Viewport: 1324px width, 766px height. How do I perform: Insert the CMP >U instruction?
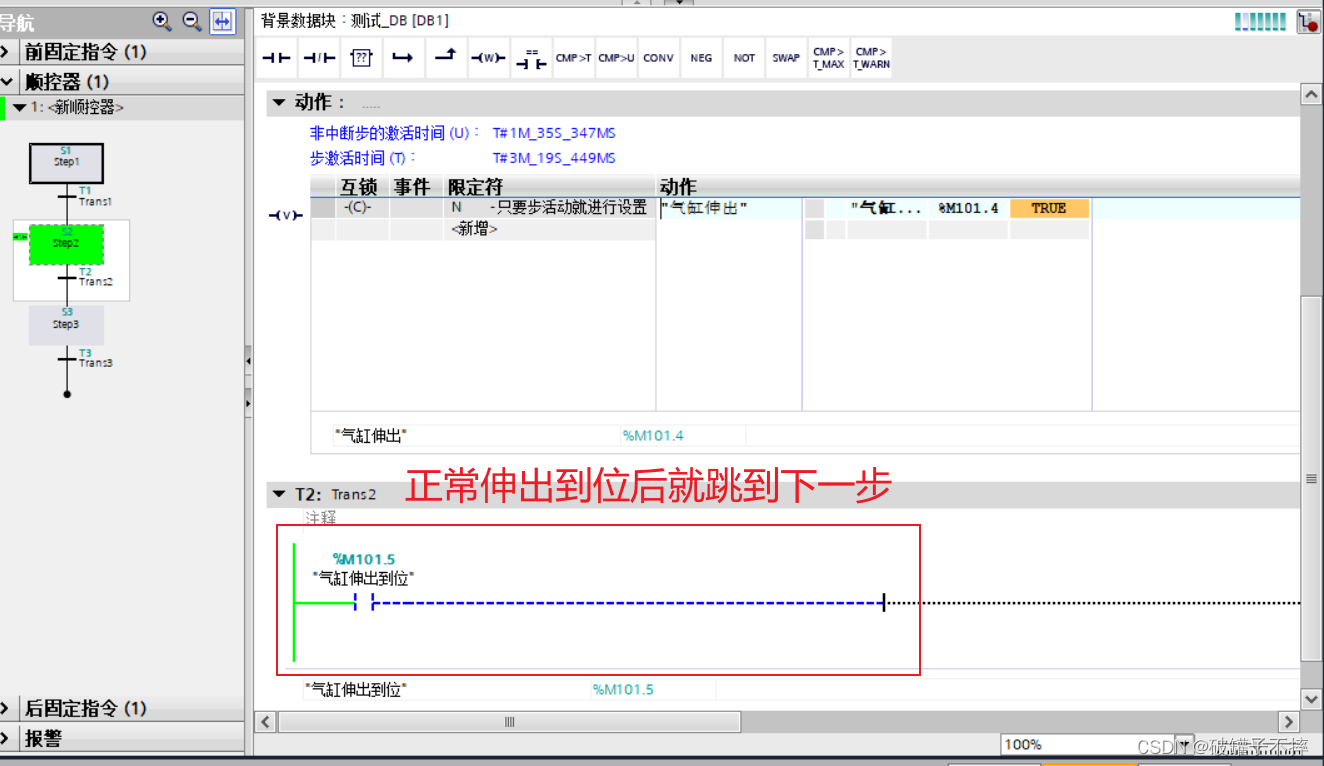pos(616,58)
